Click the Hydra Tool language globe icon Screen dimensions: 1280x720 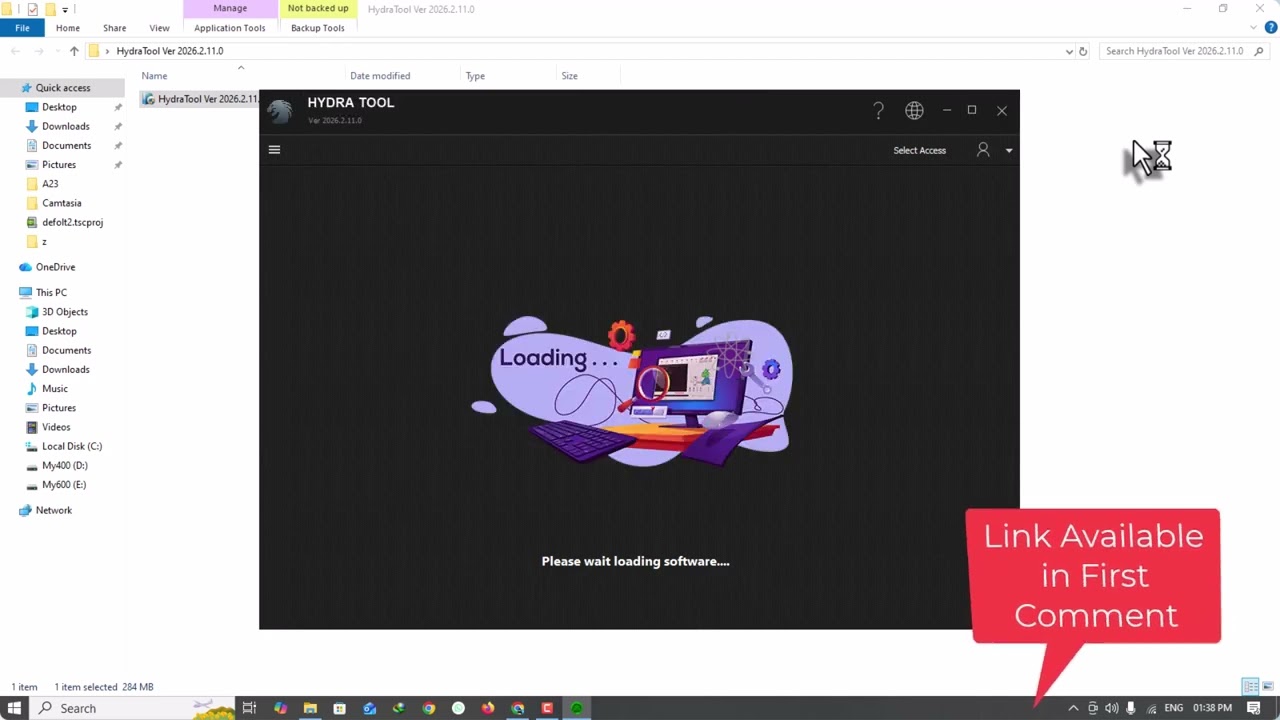pyautogui.click(x=914, y=111)
